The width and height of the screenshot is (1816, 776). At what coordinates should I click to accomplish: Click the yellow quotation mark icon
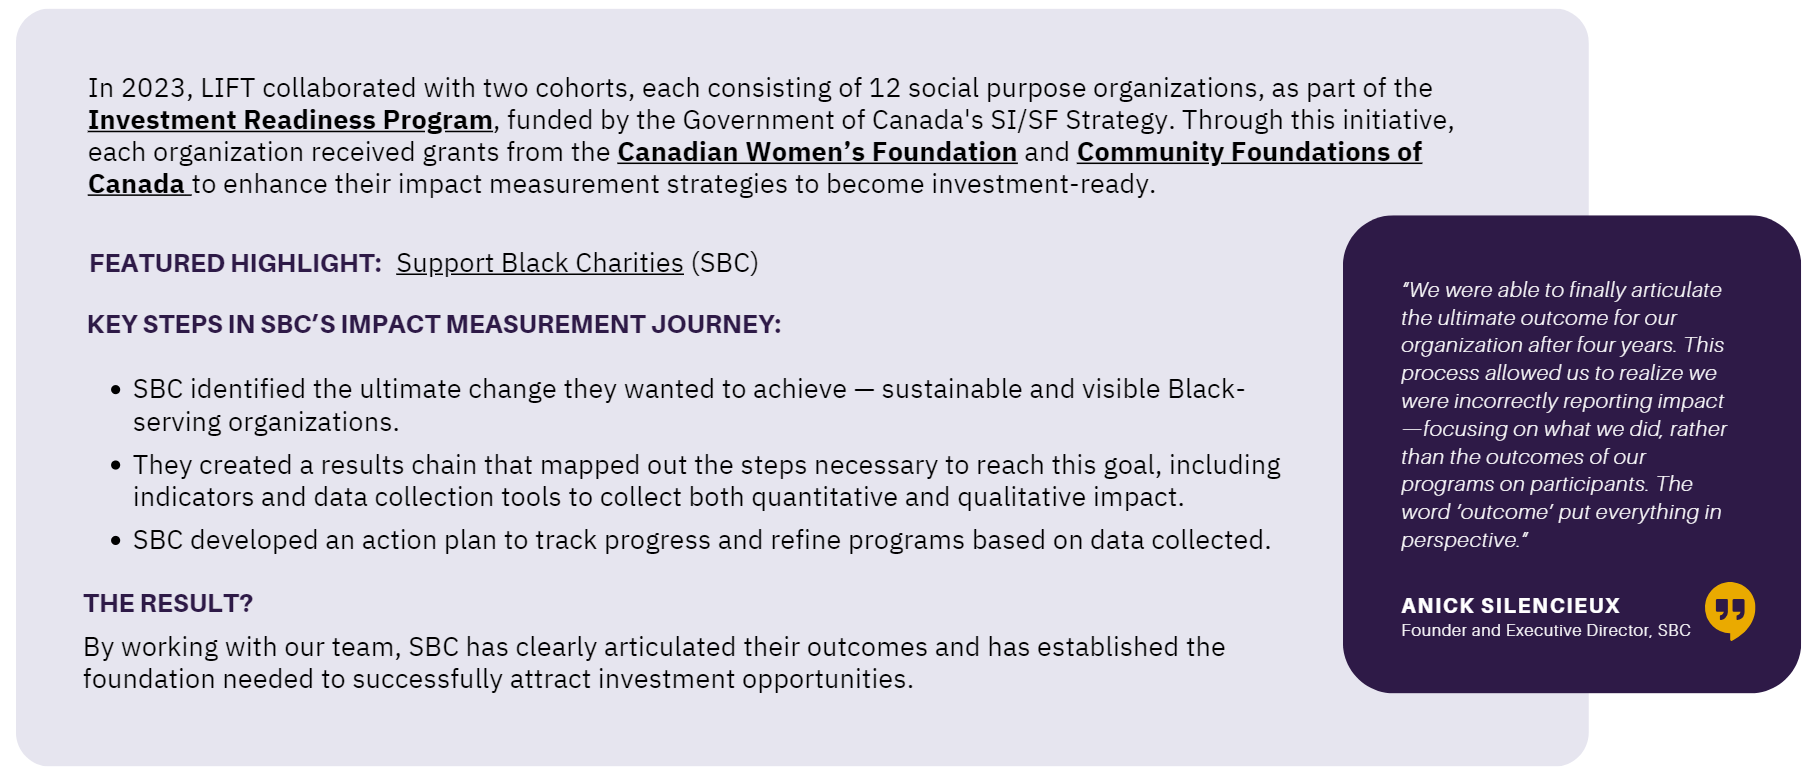pos(1729,610)
